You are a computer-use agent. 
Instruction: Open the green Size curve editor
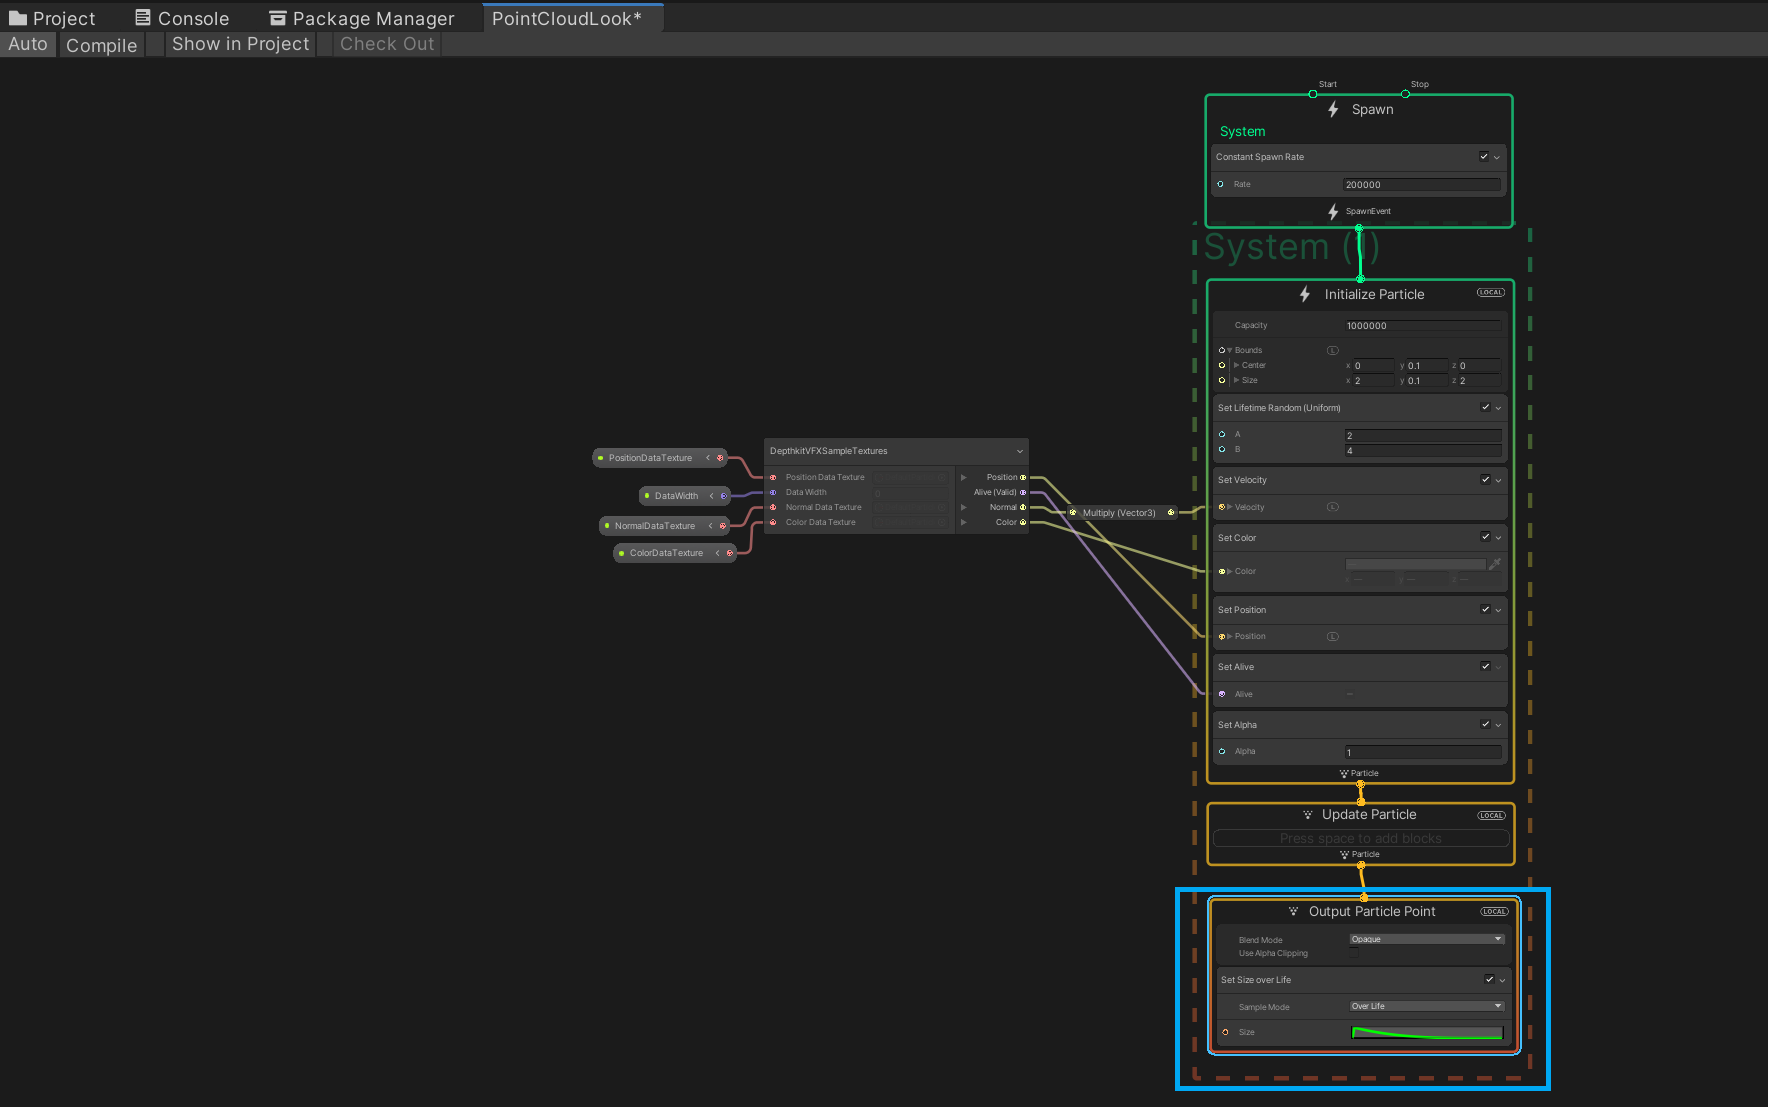[x=1426, y=1033]
